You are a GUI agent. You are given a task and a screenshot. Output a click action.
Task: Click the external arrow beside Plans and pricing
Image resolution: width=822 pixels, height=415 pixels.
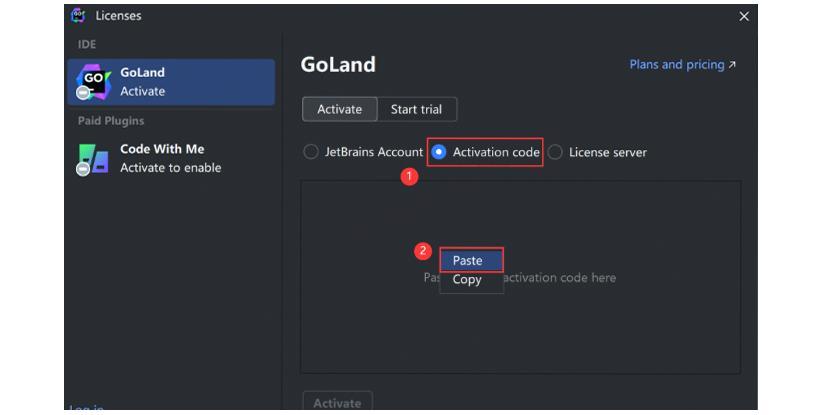click(x=732, y=64)
